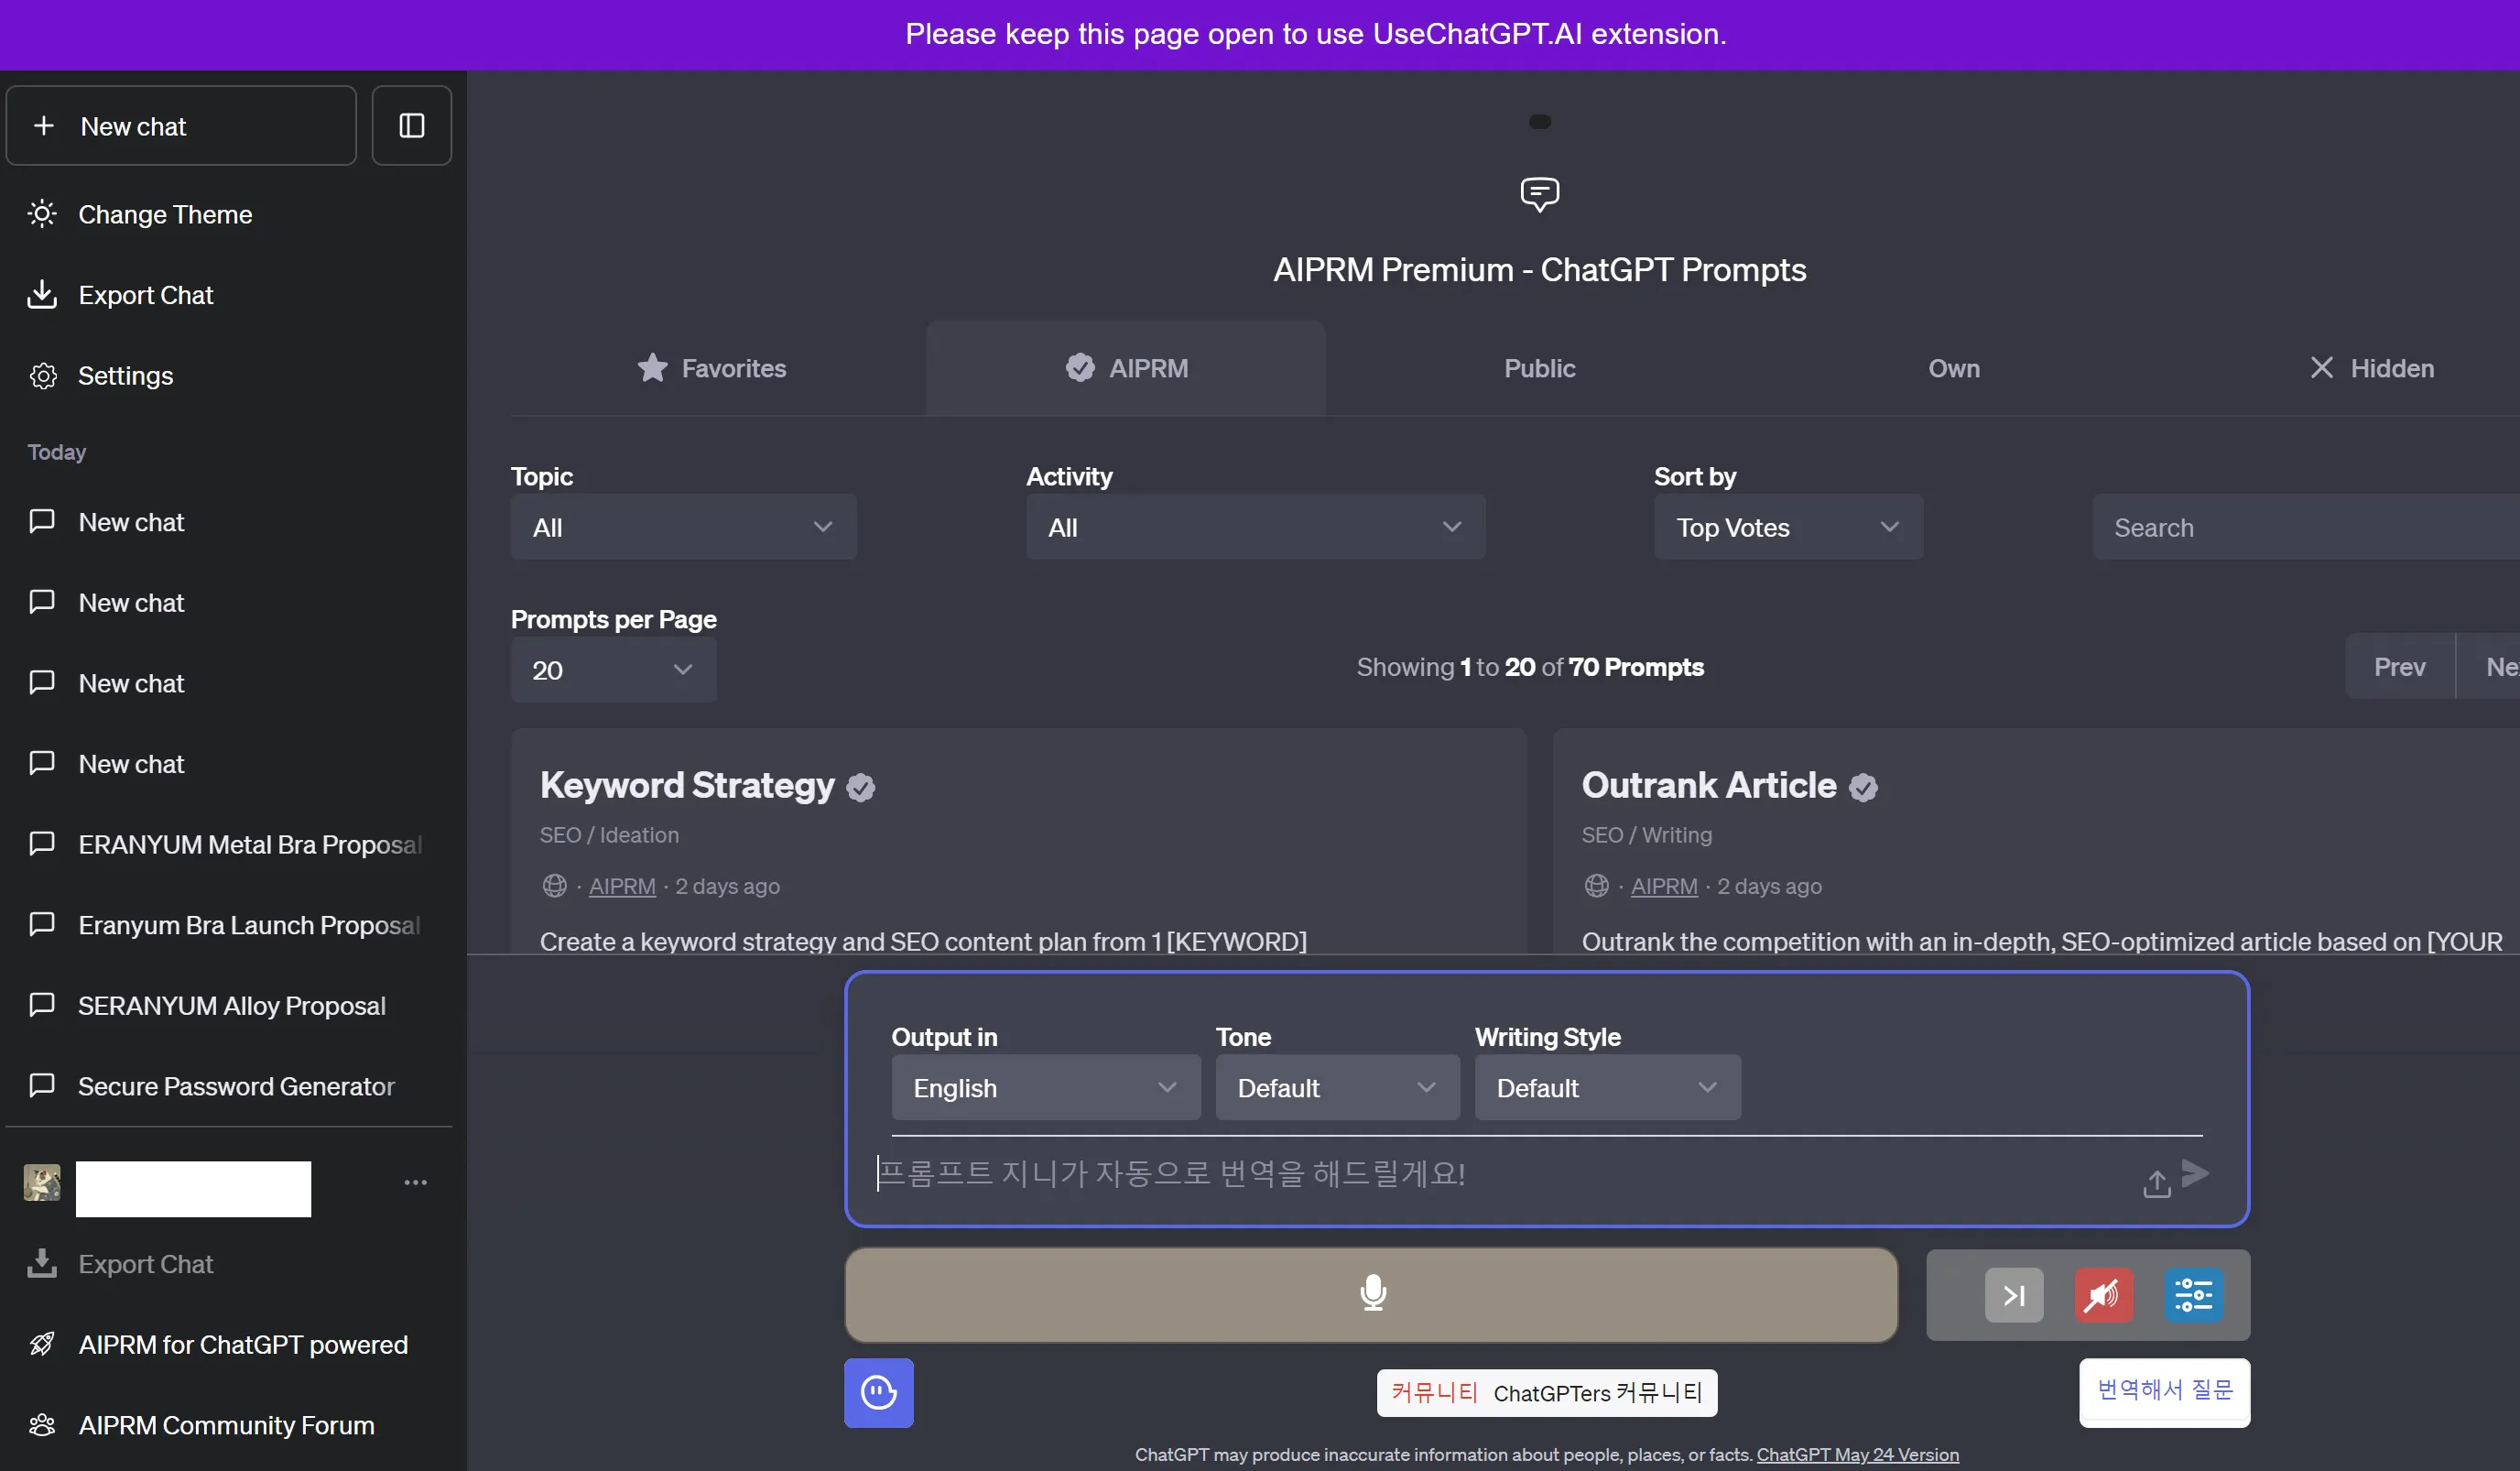Switch to the Favorites tab

point(712,368)
